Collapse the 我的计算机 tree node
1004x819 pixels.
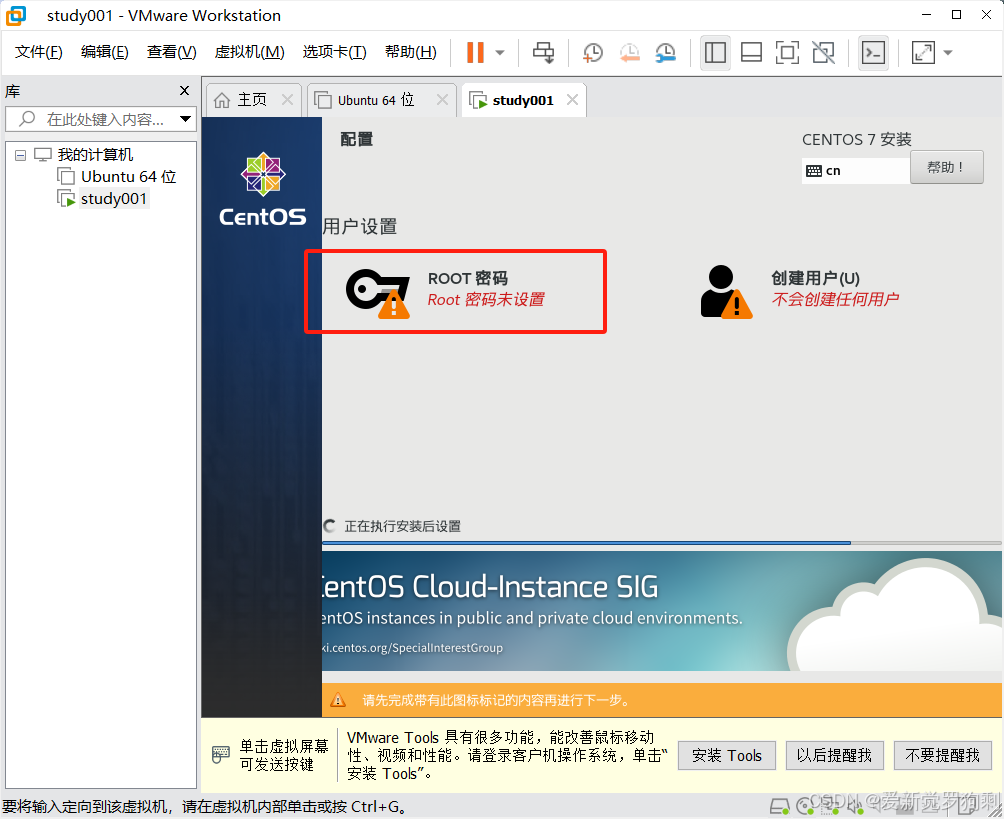20,155
